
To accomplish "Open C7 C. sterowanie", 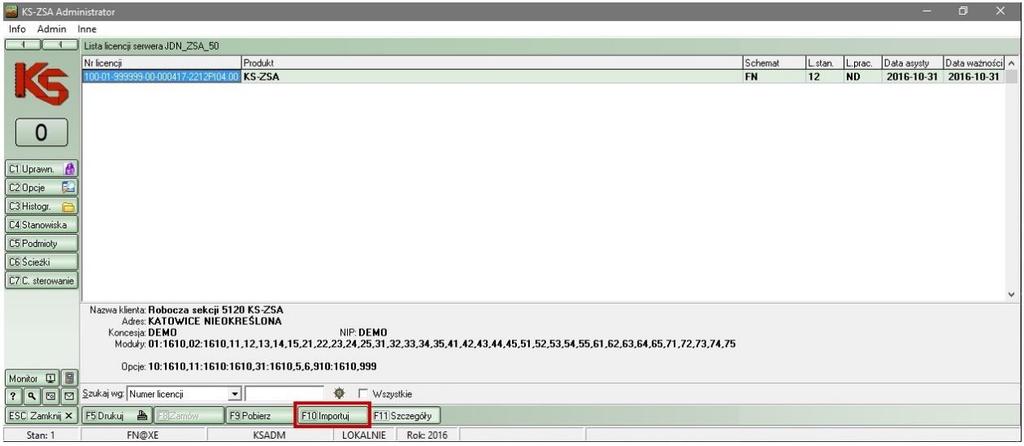I will (x=41, y=281).
